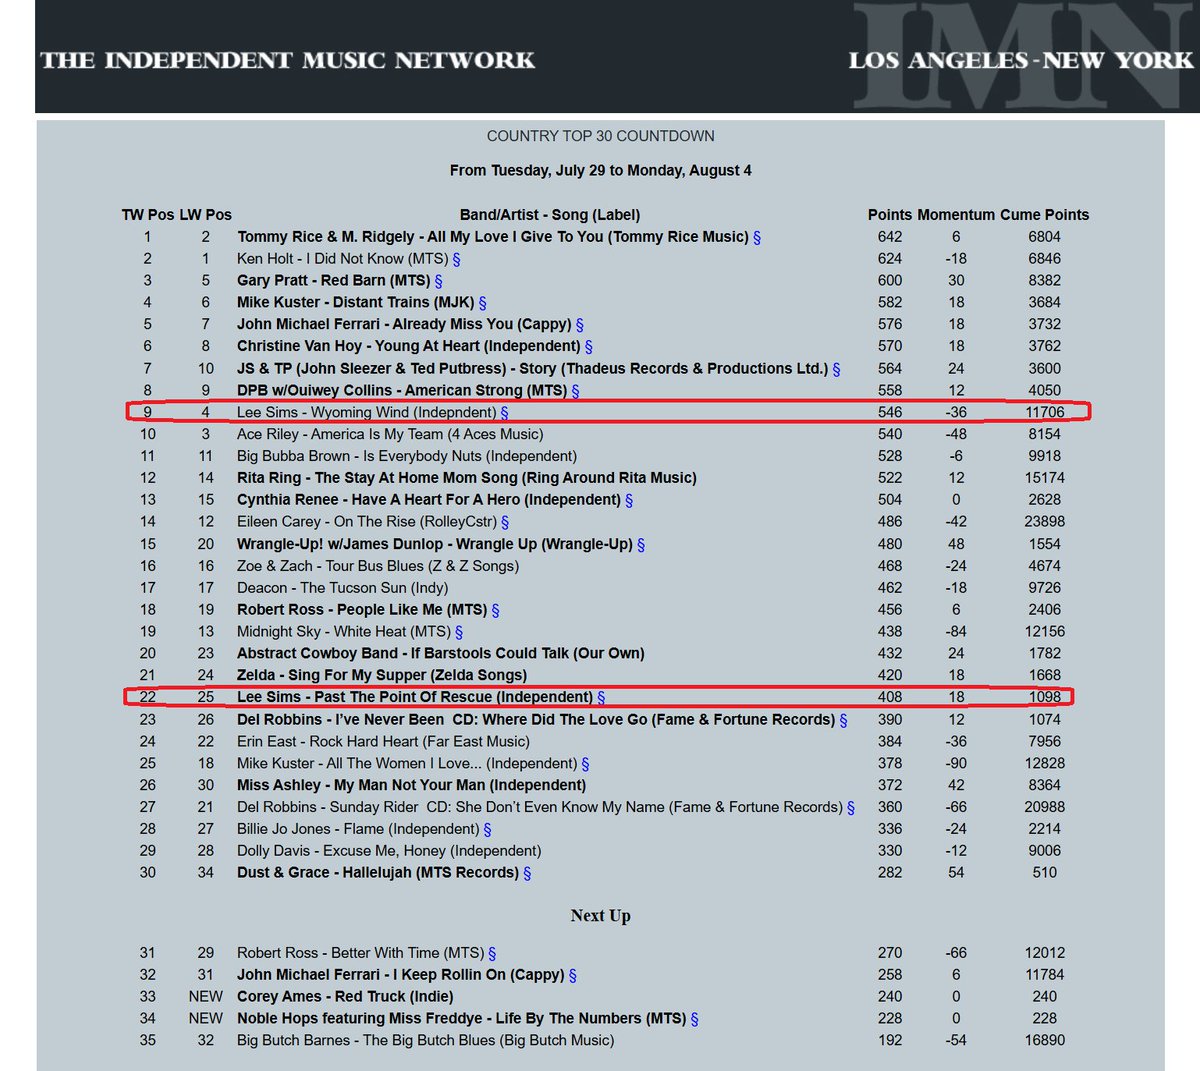Click Erin East - Rock Hard Heart entry

(383, 742)
